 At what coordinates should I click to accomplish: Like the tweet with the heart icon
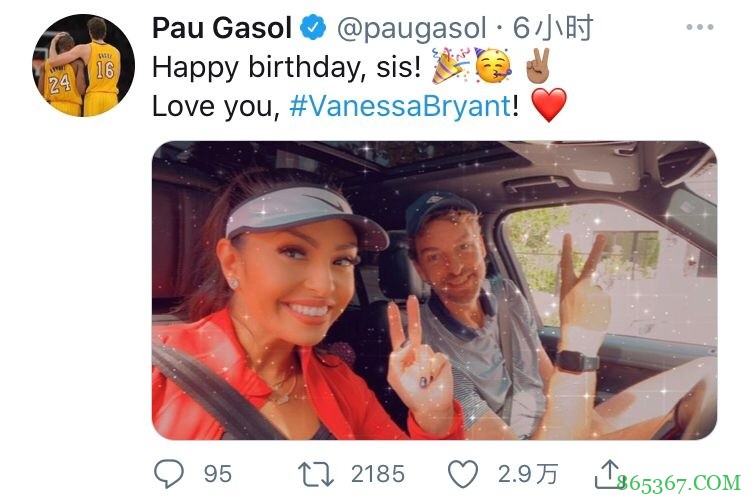tap(463, 474)
